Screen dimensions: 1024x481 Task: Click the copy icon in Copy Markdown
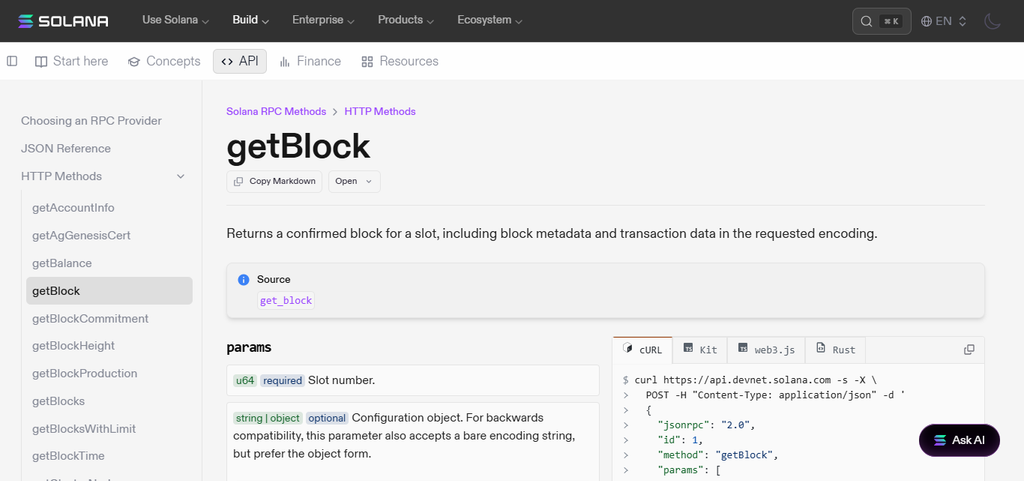click(x=238, y=181)
